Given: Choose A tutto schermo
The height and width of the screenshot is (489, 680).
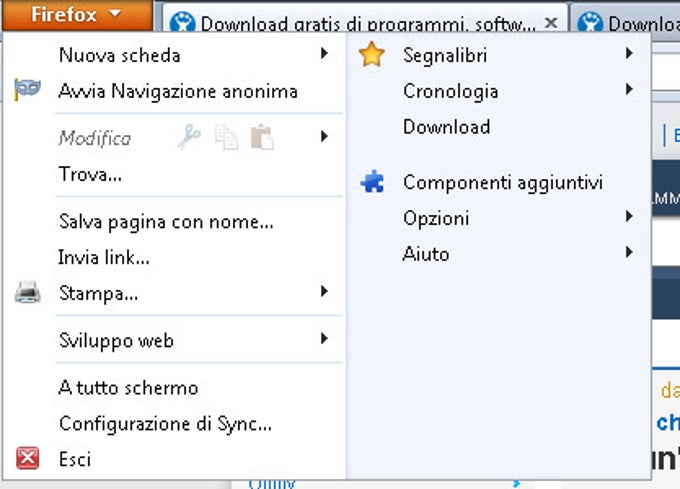Looking at the screenshot, I should [173, 388].
